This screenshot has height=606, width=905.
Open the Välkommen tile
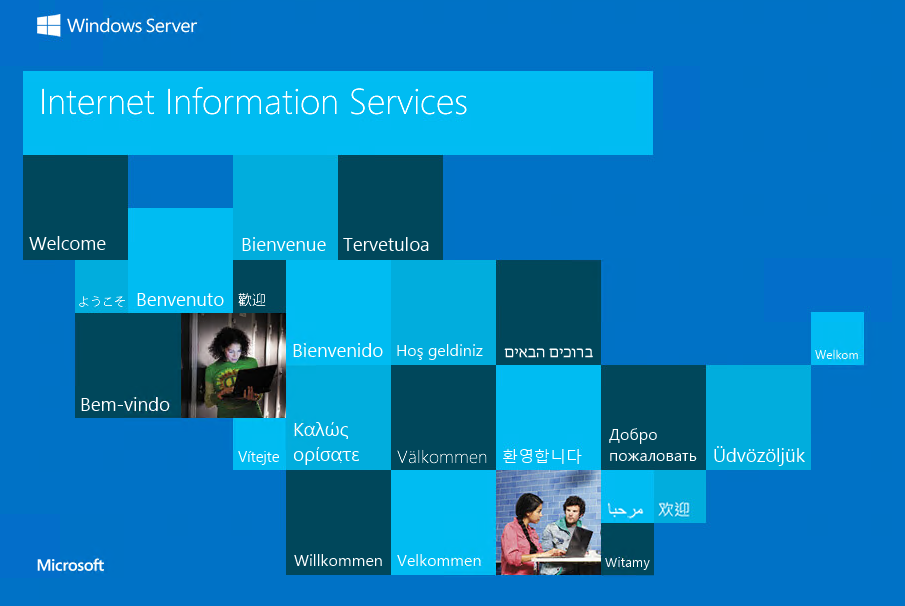(x=443, y=418)
